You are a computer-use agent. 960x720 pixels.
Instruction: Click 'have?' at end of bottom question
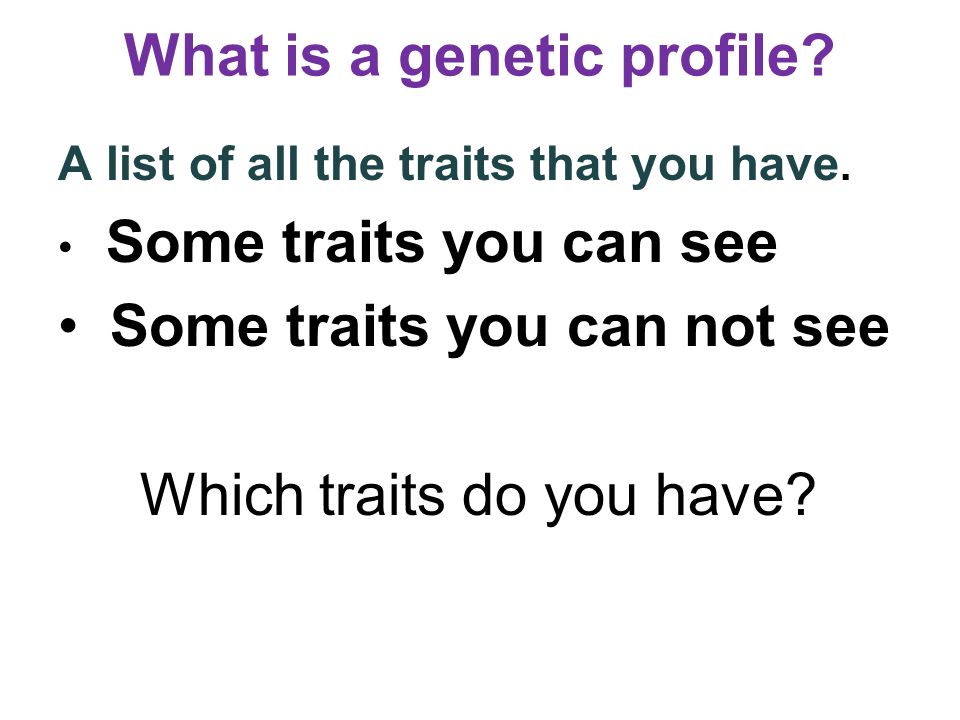[735, 494]
